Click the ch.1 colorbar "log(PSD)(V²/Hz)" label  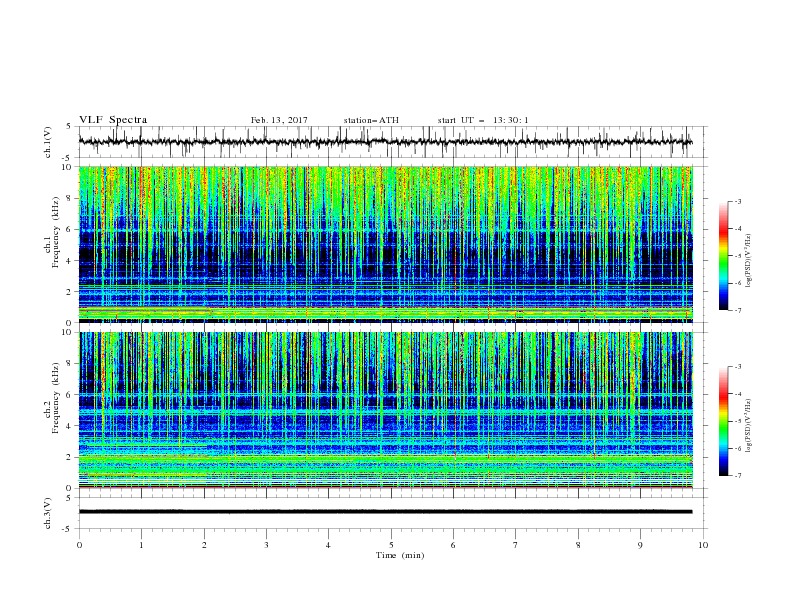click(748, 260)
